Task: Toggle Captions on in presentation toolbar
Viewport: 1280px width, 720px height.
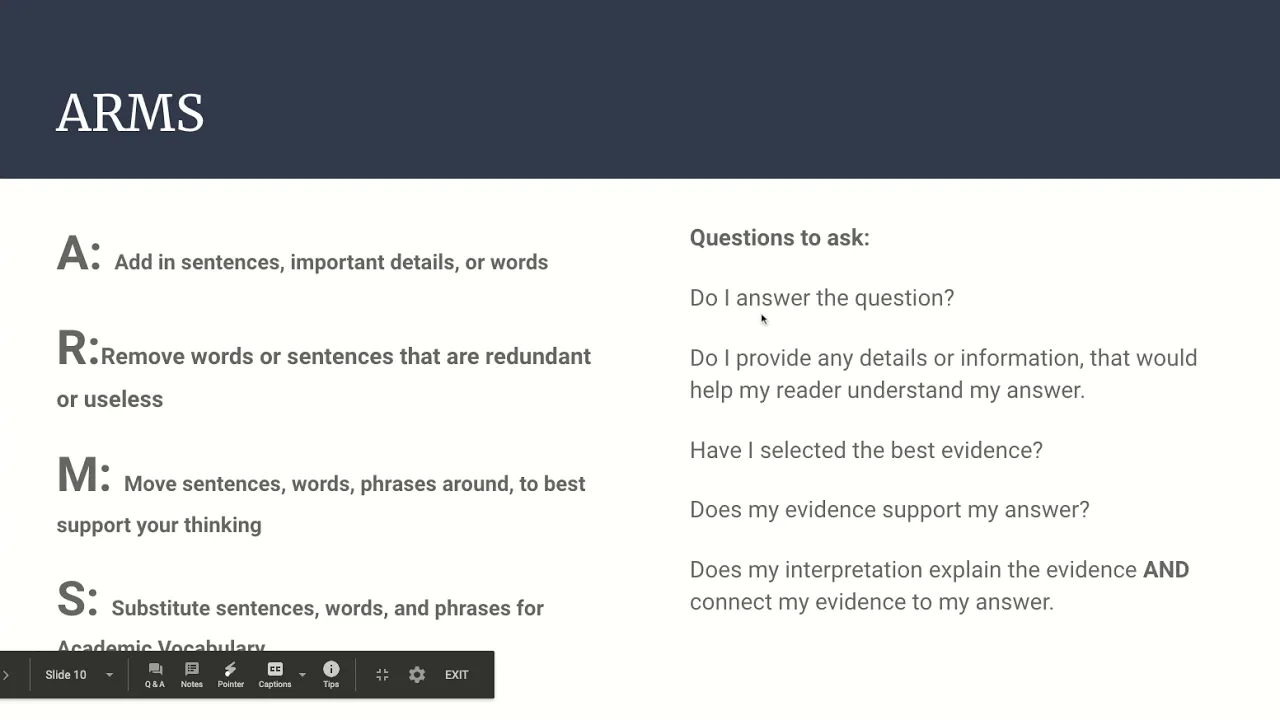Action: click(275, 675)
